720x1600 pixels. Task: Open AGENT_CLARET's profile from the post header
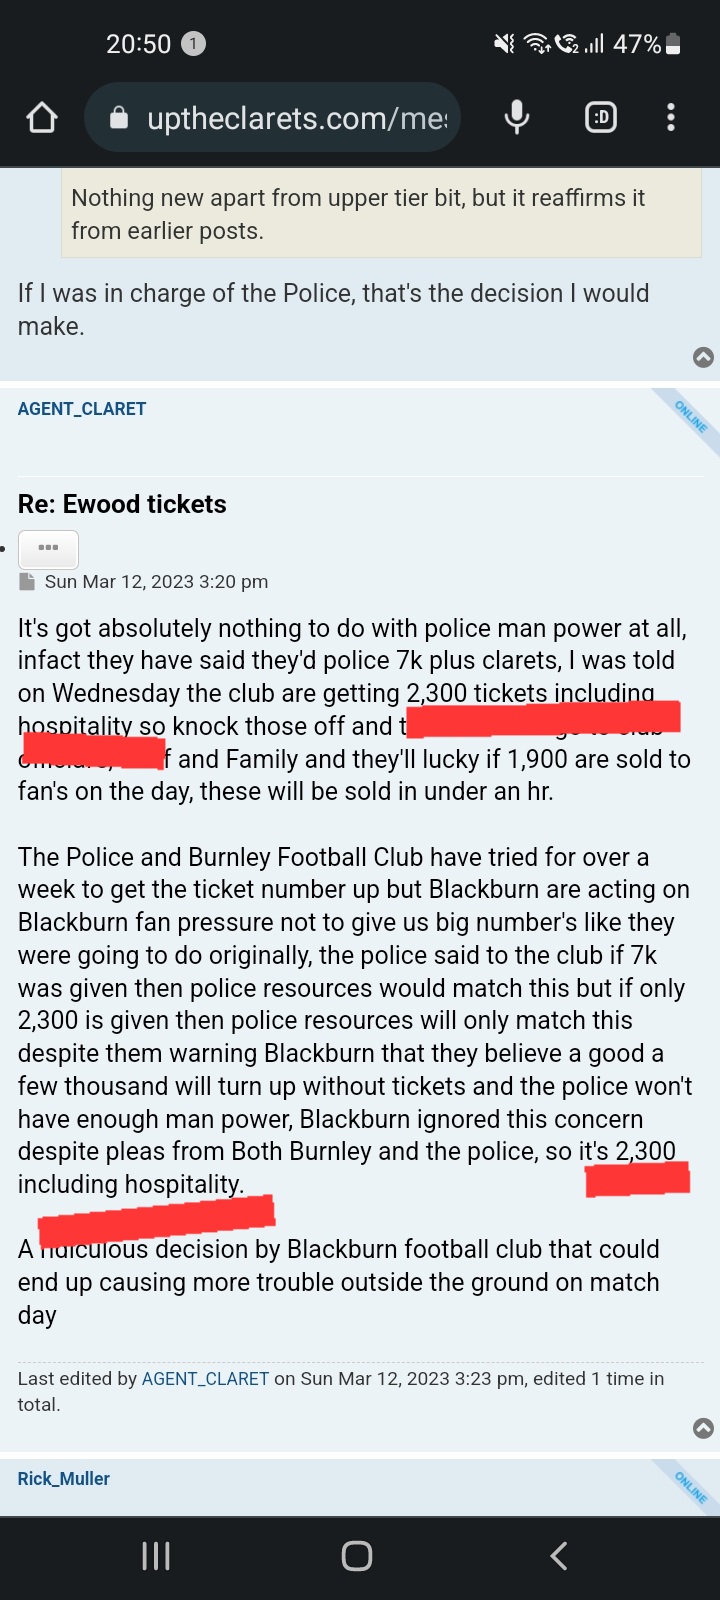point(82,409)
